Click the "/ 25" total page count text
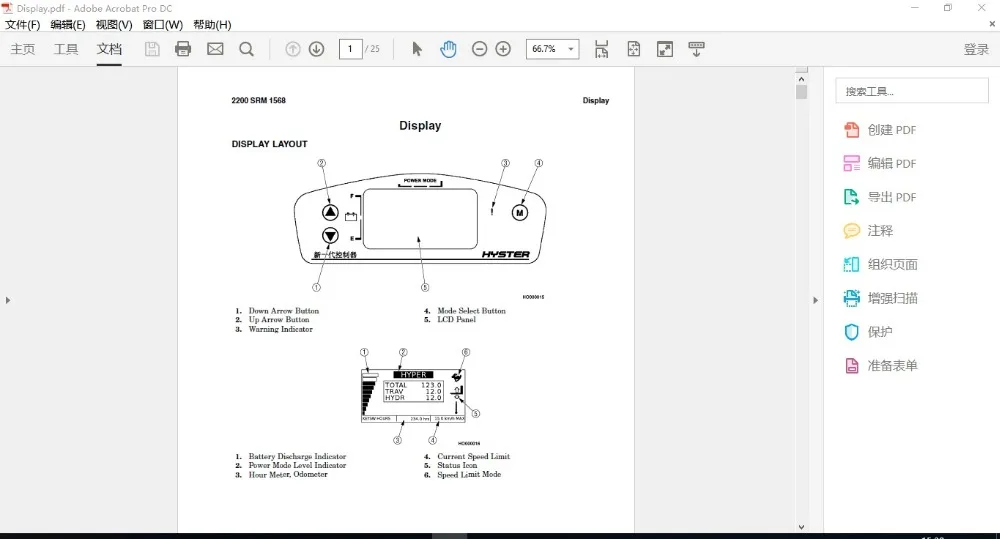This screenshot has height=539, width=1000. tap(372, 49)
